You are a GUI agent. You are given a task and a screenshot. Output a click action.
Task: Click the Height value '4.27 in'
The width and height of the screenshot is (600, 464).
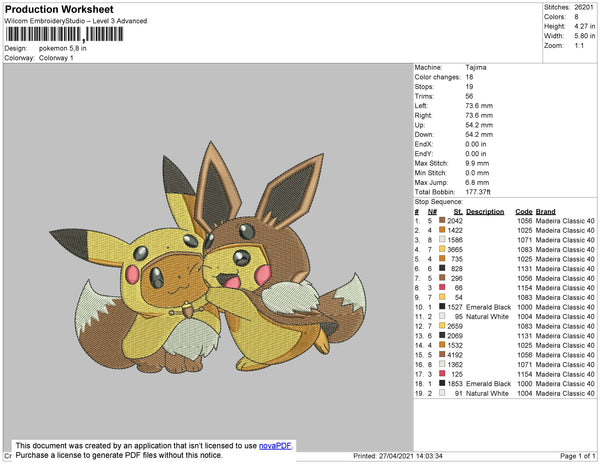coord(585,26)
